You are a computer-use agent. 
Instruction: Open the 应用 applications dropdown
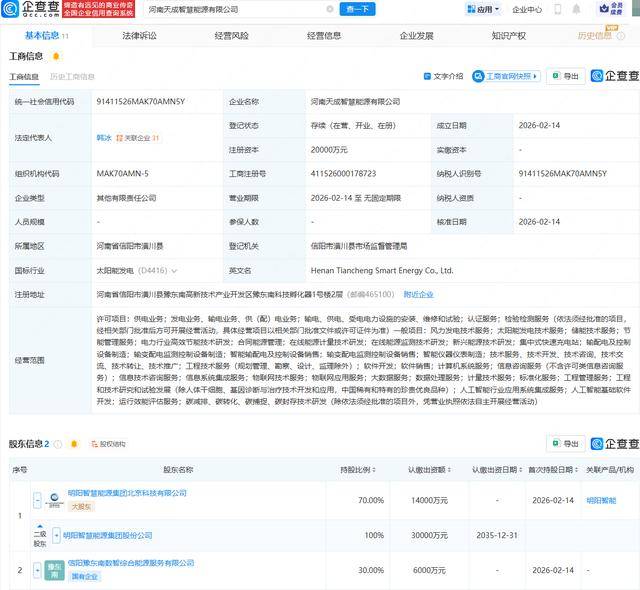pos(482,10)
